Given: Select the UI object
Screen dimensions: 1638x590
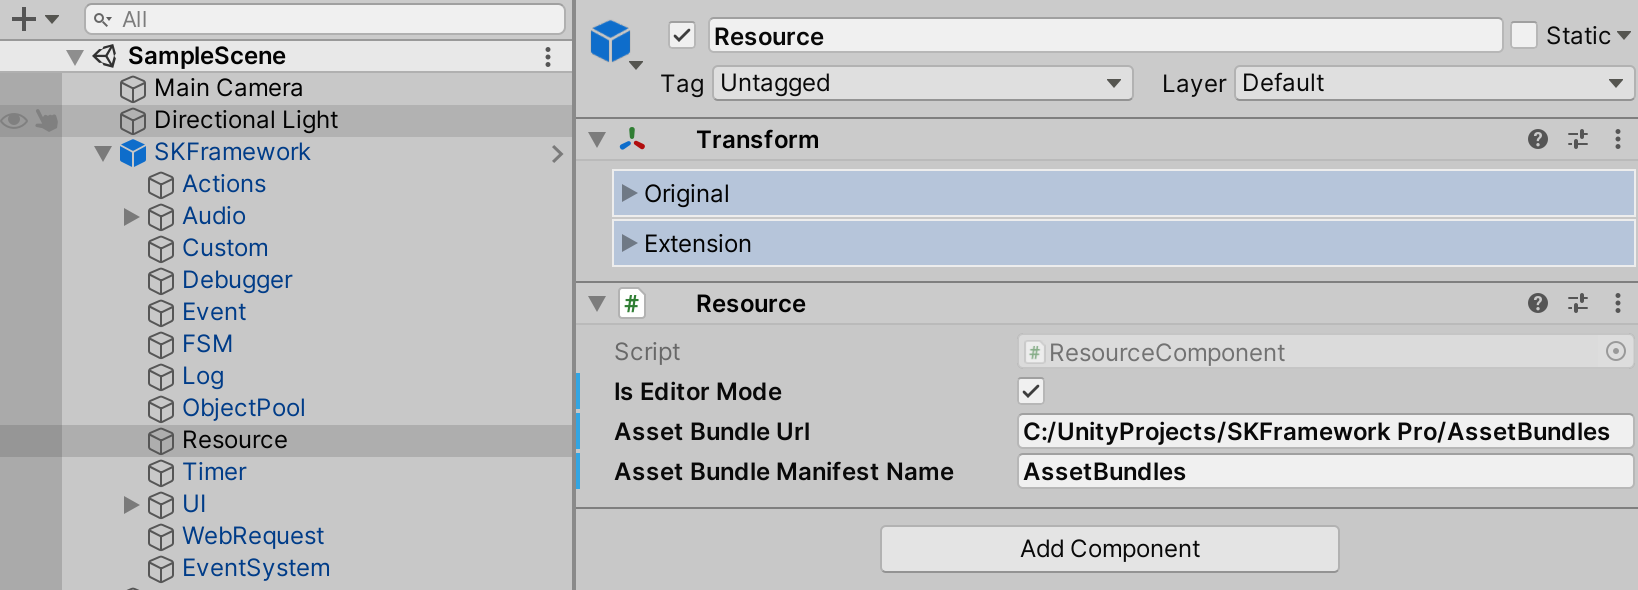Looking at the screenshot, I should pos(194,504).
